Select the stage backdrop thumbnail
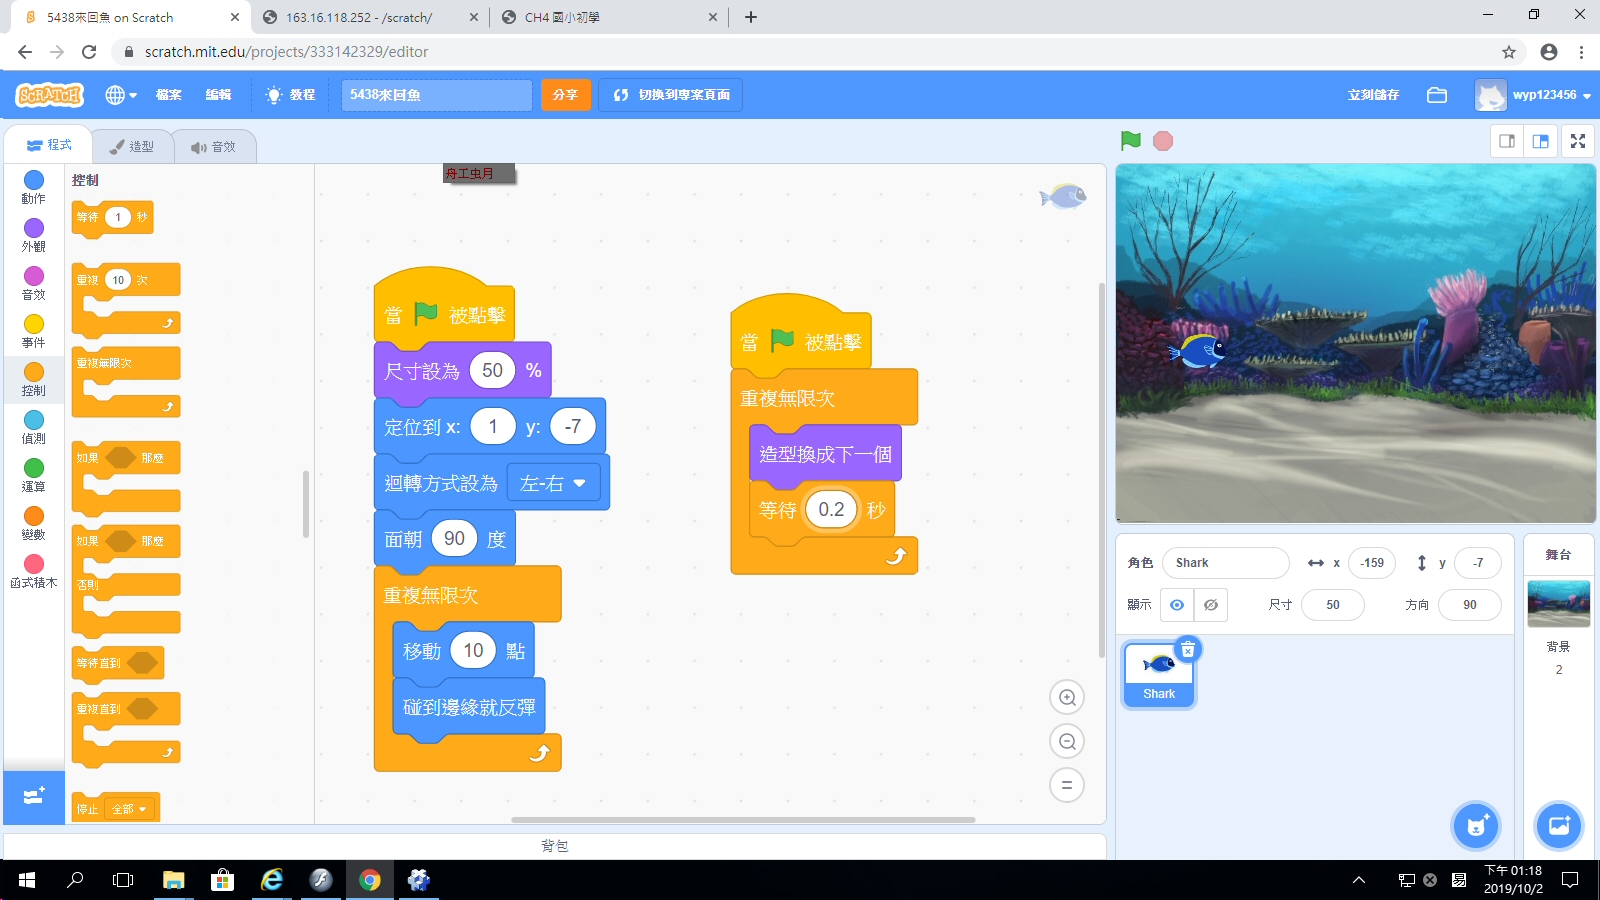This screenshot has height=900, width=1600. (x=1558, y=604)
